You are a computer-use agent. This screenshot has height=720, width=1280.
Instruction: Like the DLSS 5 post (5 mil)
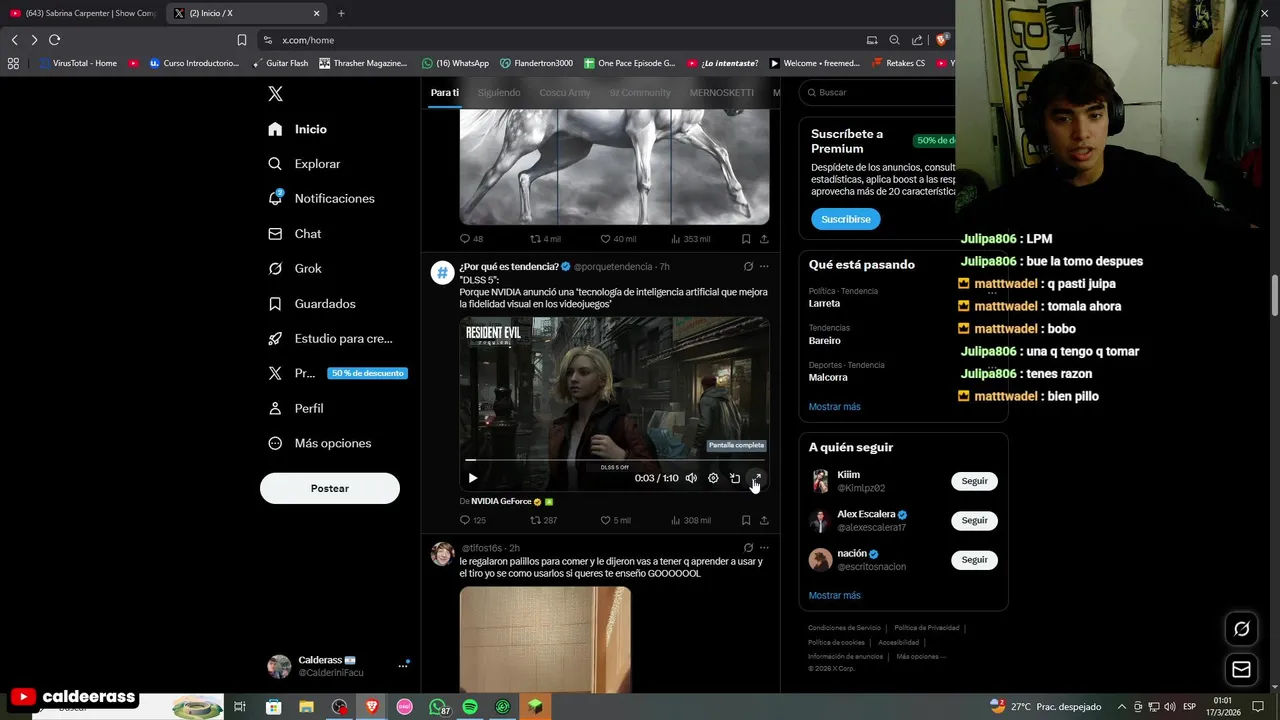click(615, 520)
